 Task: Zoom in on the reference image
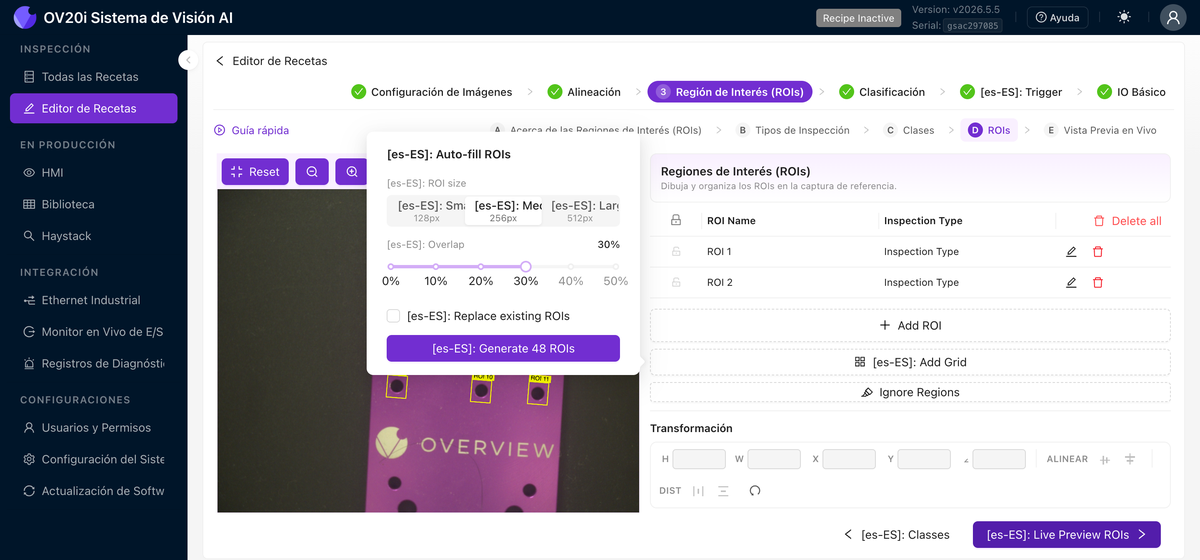coord(352,172)
